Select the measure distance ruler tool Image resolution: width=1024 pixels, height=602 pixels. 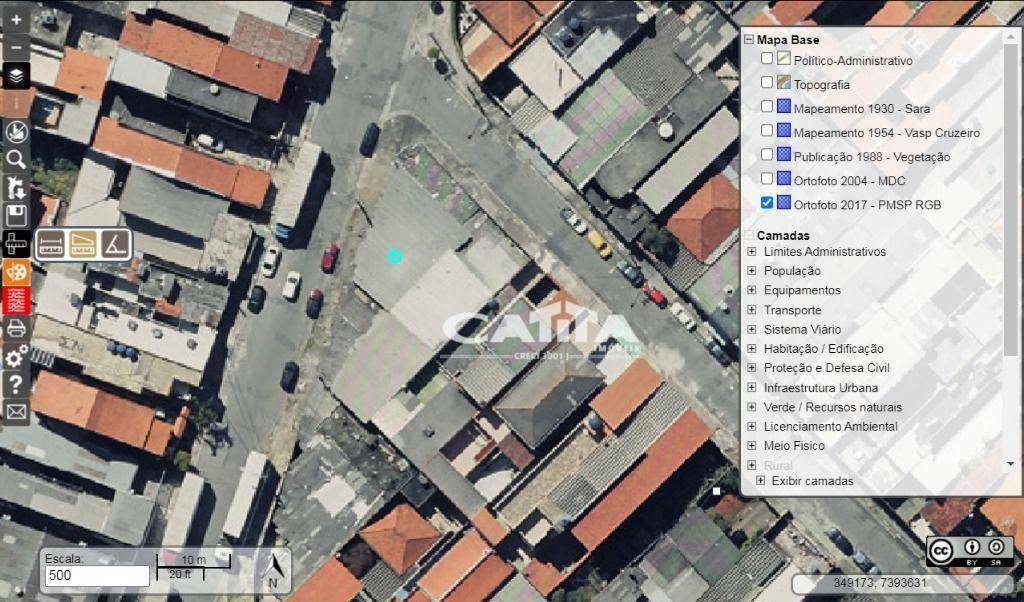click(52, 244)
